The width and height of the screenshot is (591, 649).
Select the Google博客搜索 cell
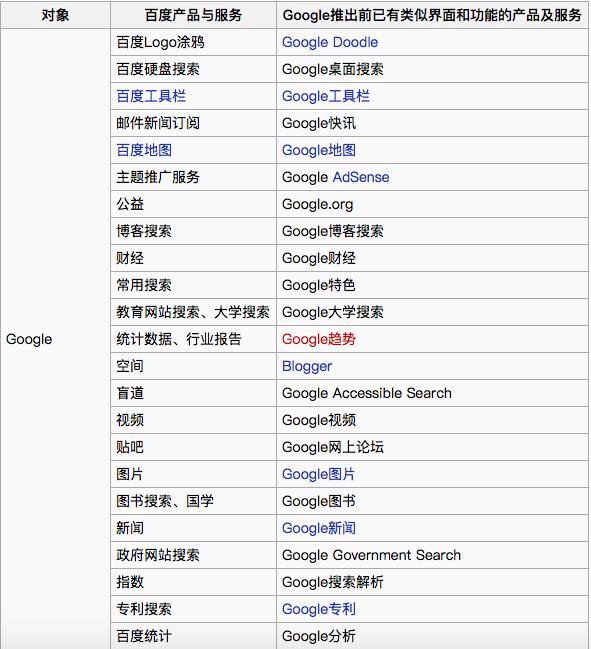point(432,231)
